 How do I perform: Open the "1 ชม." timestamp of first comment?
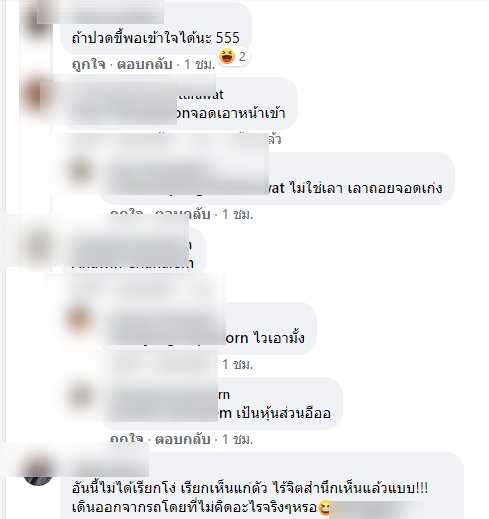click(199, 64)
